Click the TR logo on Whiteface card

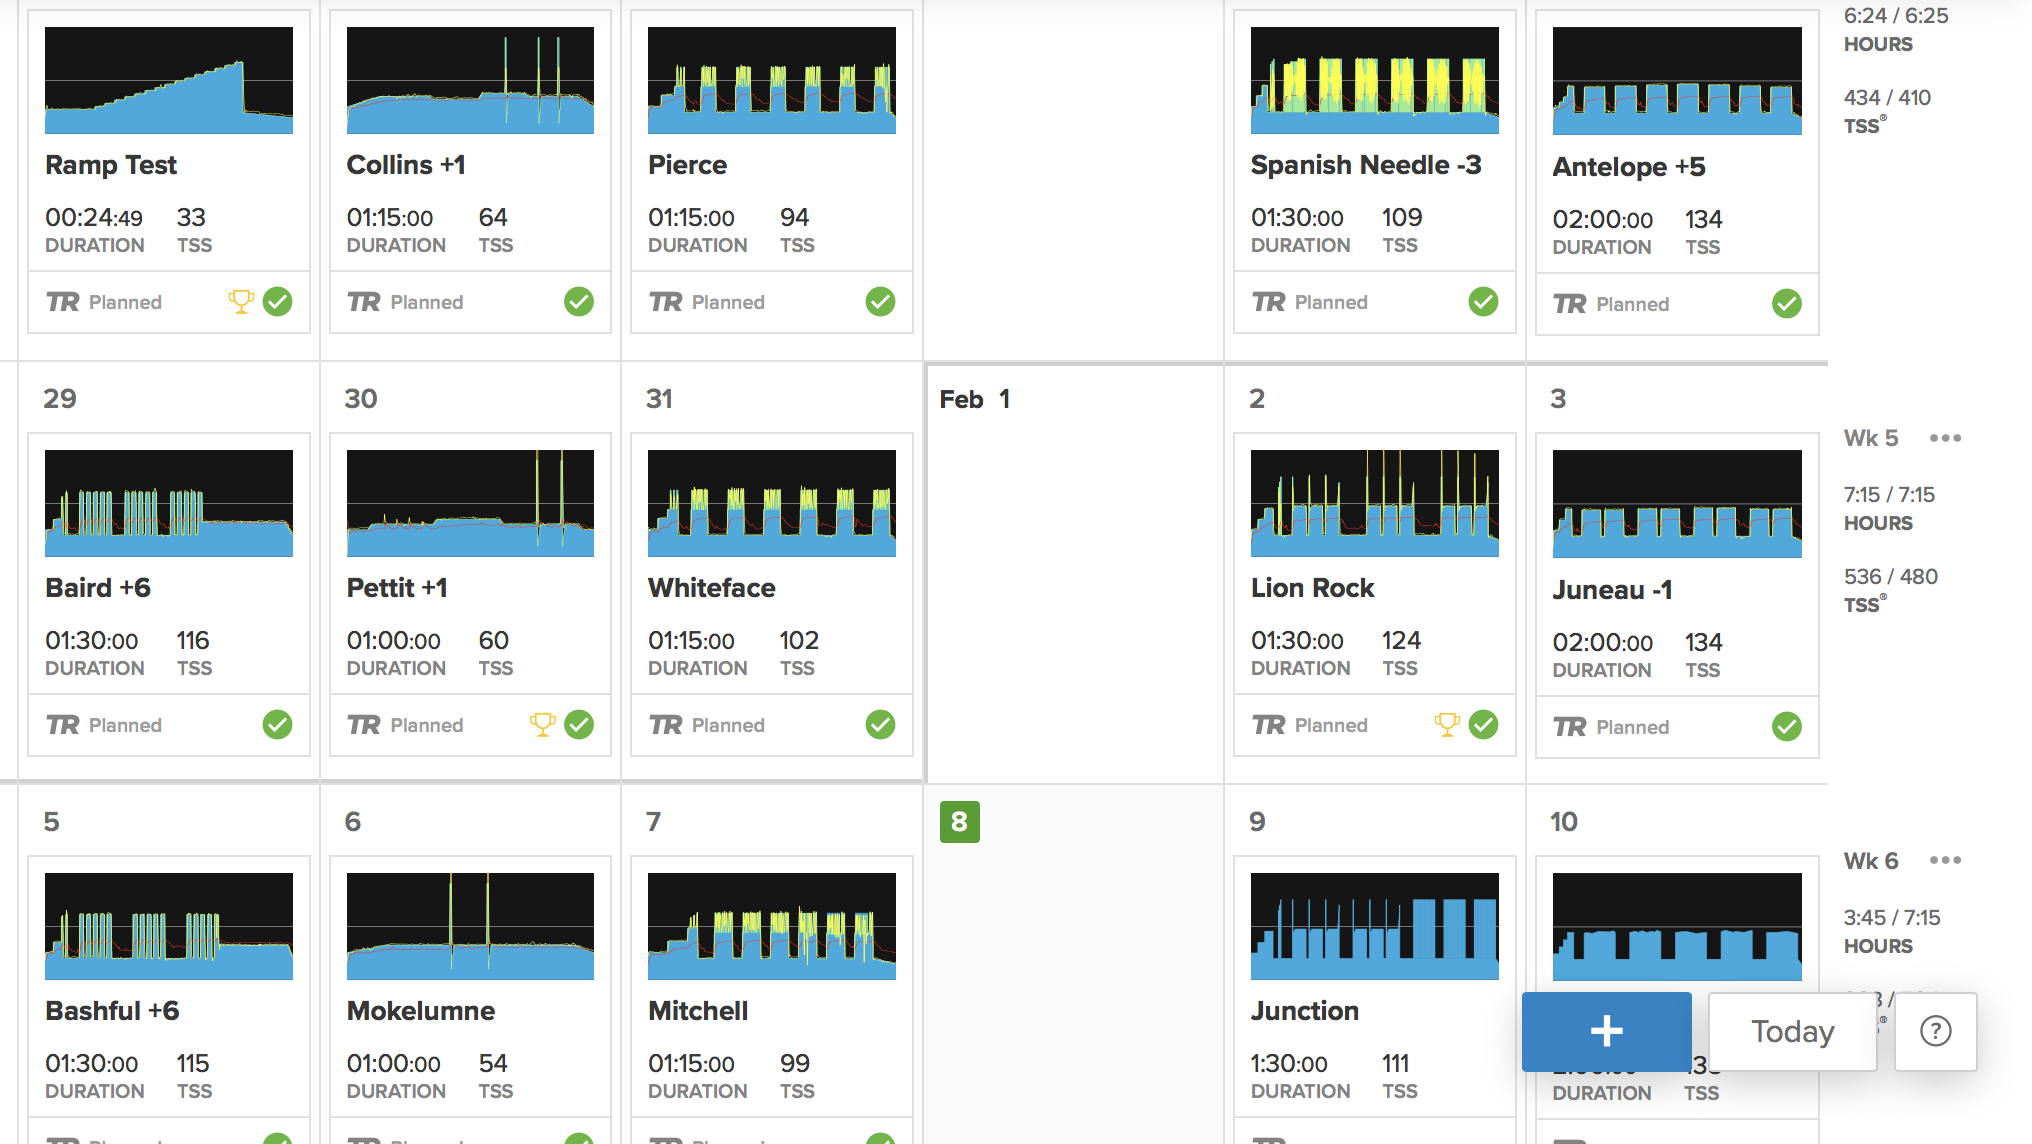pos(665,725)
